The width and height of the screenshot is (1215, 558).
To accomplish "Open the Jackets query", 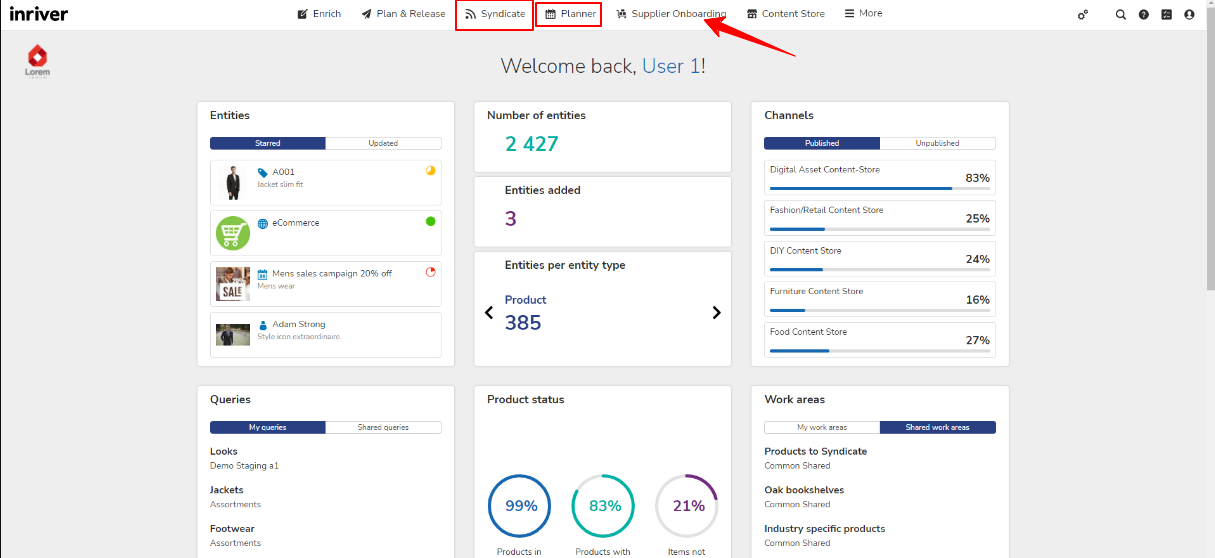I will pos(226,490).
